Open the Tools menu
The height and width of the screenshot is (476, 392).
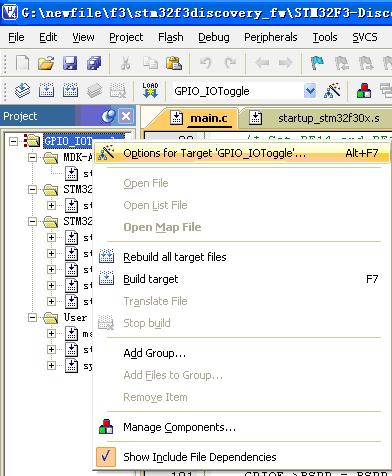coord(325,37)
